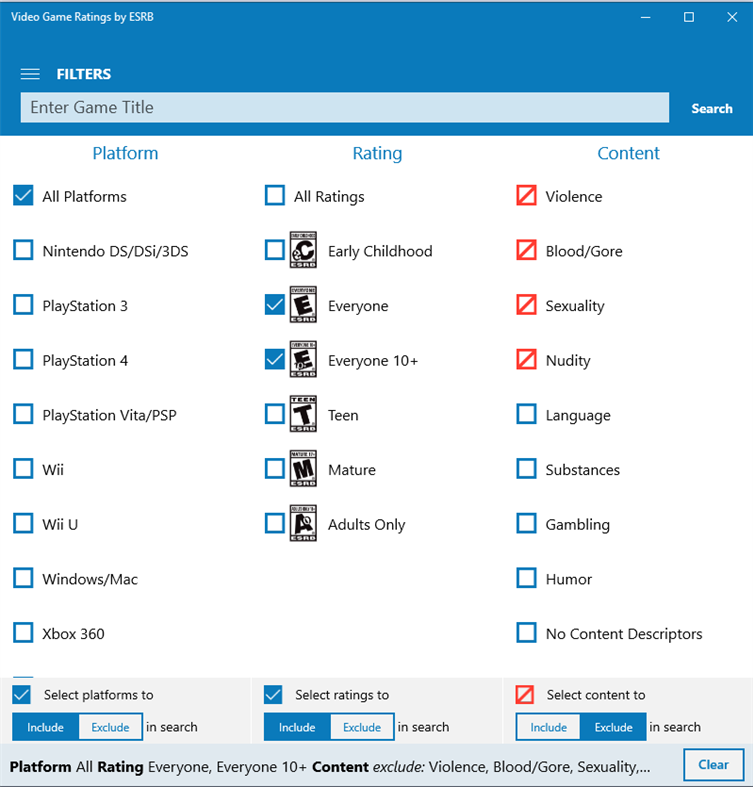Check the PlayStation 3 checkbox
The height and width of the screenshot is (787, 753).
(23, 305)
